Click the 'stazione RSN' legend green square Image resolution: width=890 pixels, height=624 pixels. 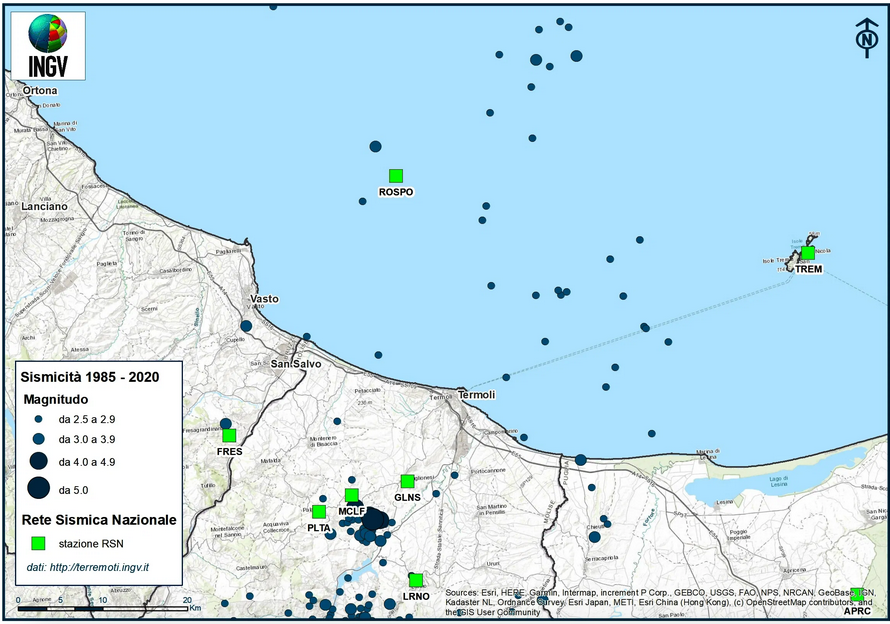pyautogui.click(x=39, y=543)
